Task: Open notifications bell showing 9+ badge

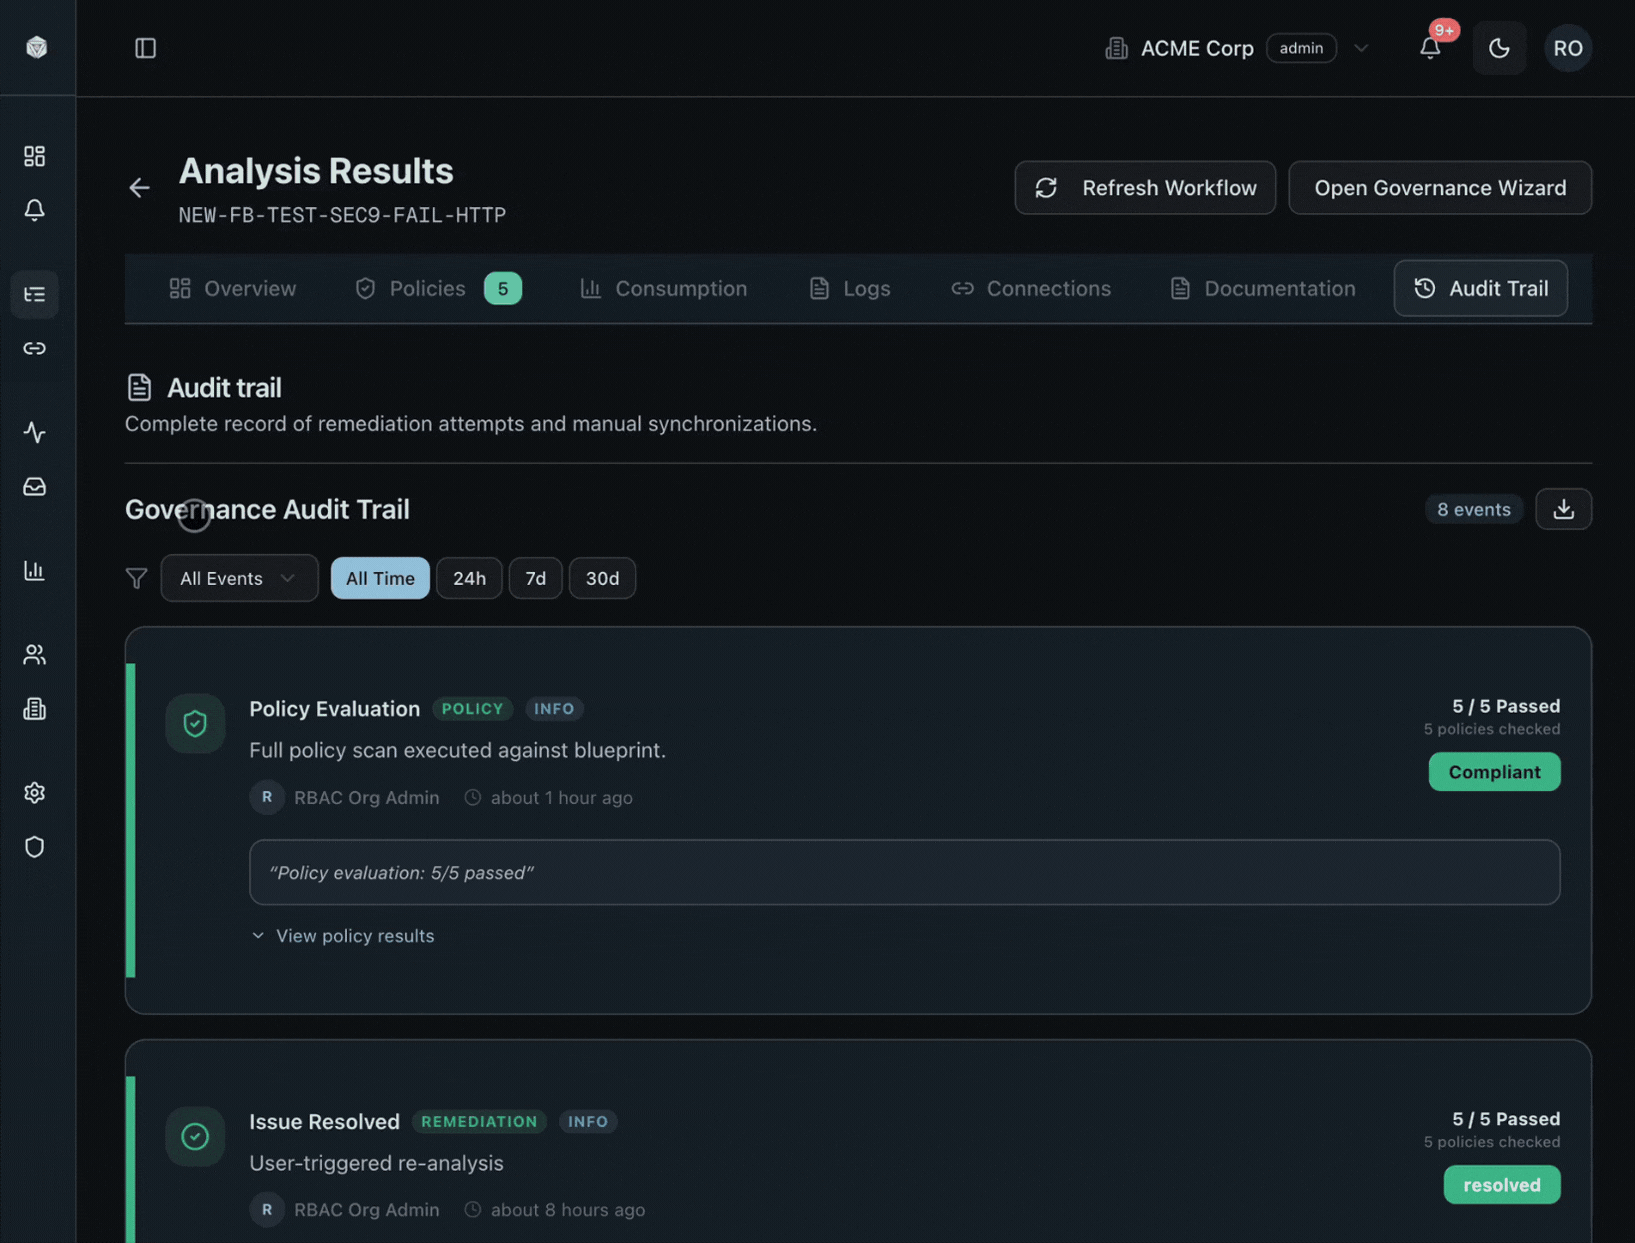Action: click(x=1430, y=47)
